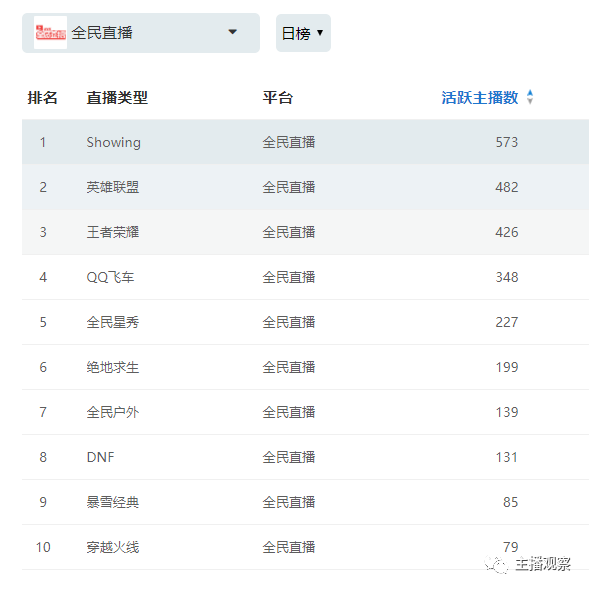Select the 王者荣耀 category

click(x=113, y=232)
